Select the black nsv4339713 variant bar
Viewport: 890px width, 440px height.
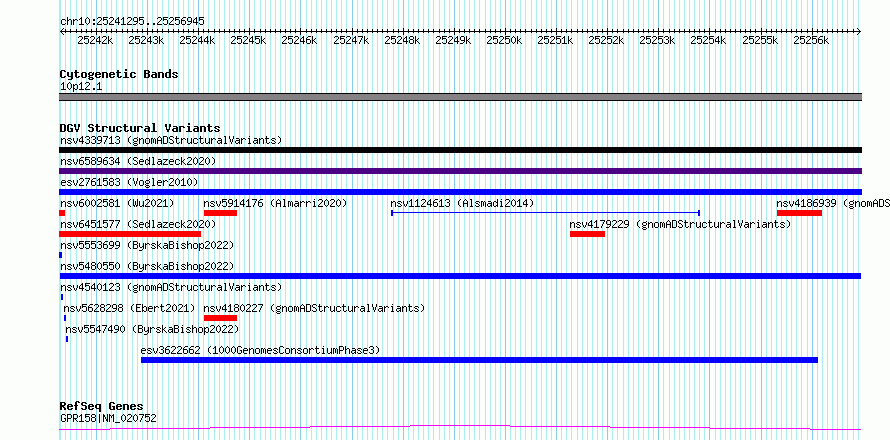click(x=460, y=150)
